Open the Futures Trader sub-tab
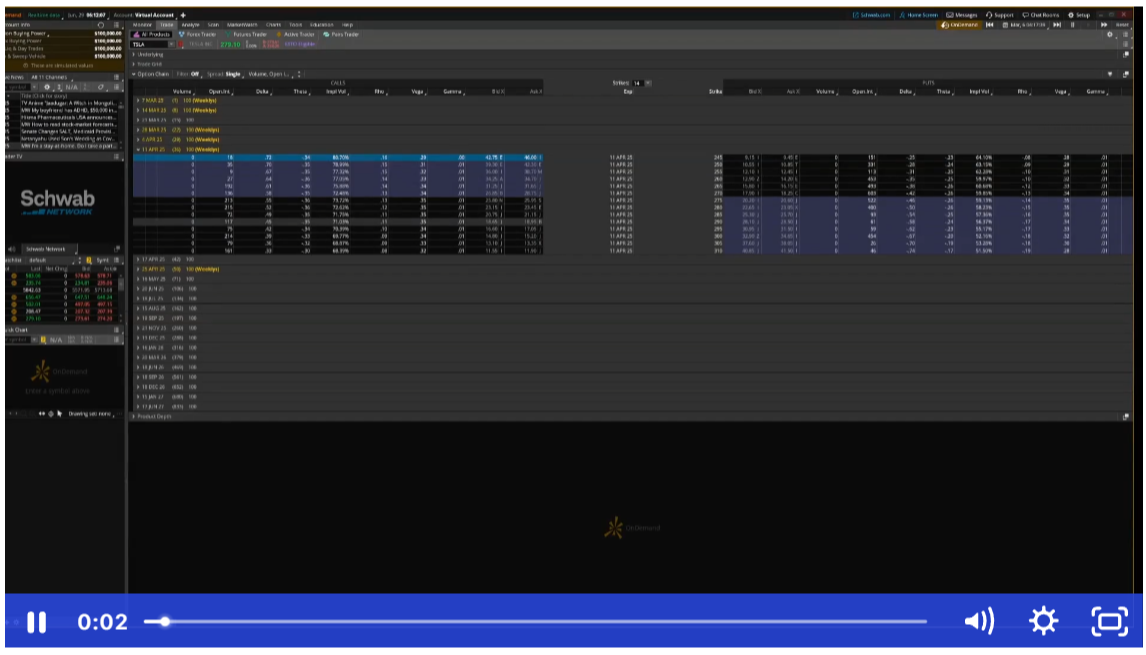The height and width of the screenshot is (655, 1146). [246, 34]
